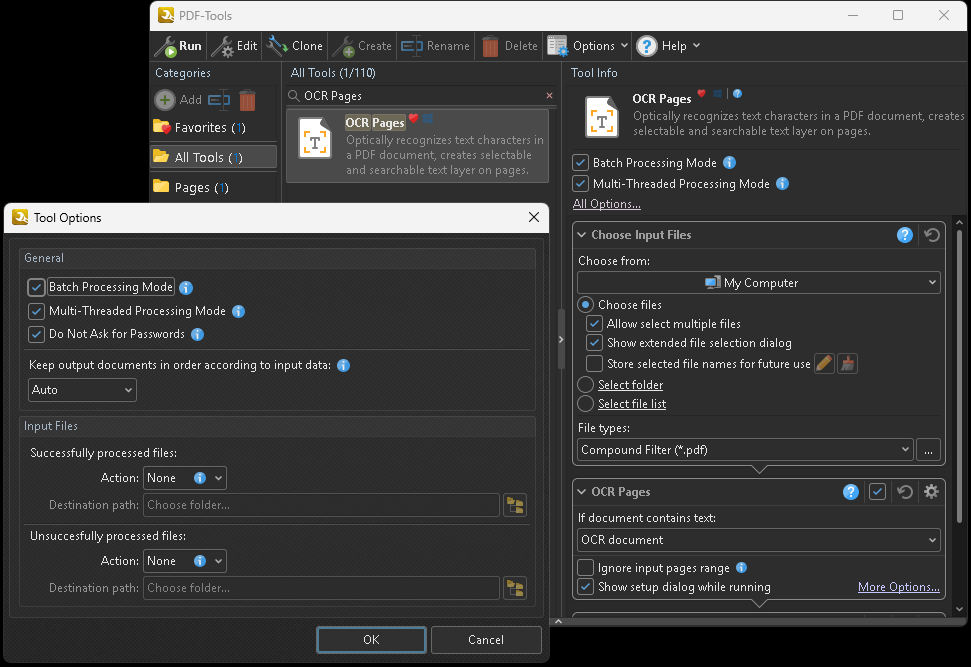
Task: Disable Do Not Ask for Passwords
Action: (x=36, y=335)
